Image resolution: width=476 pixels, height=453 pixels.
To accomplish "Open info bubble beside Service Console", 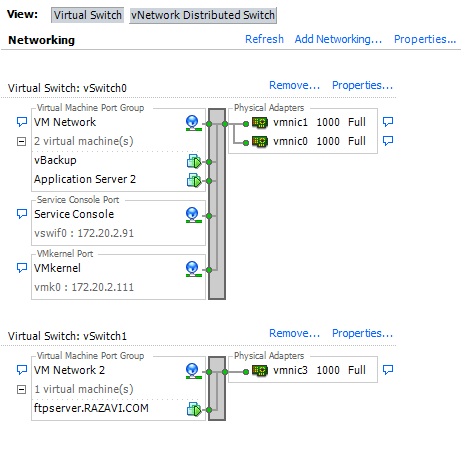I will point(22,214).
